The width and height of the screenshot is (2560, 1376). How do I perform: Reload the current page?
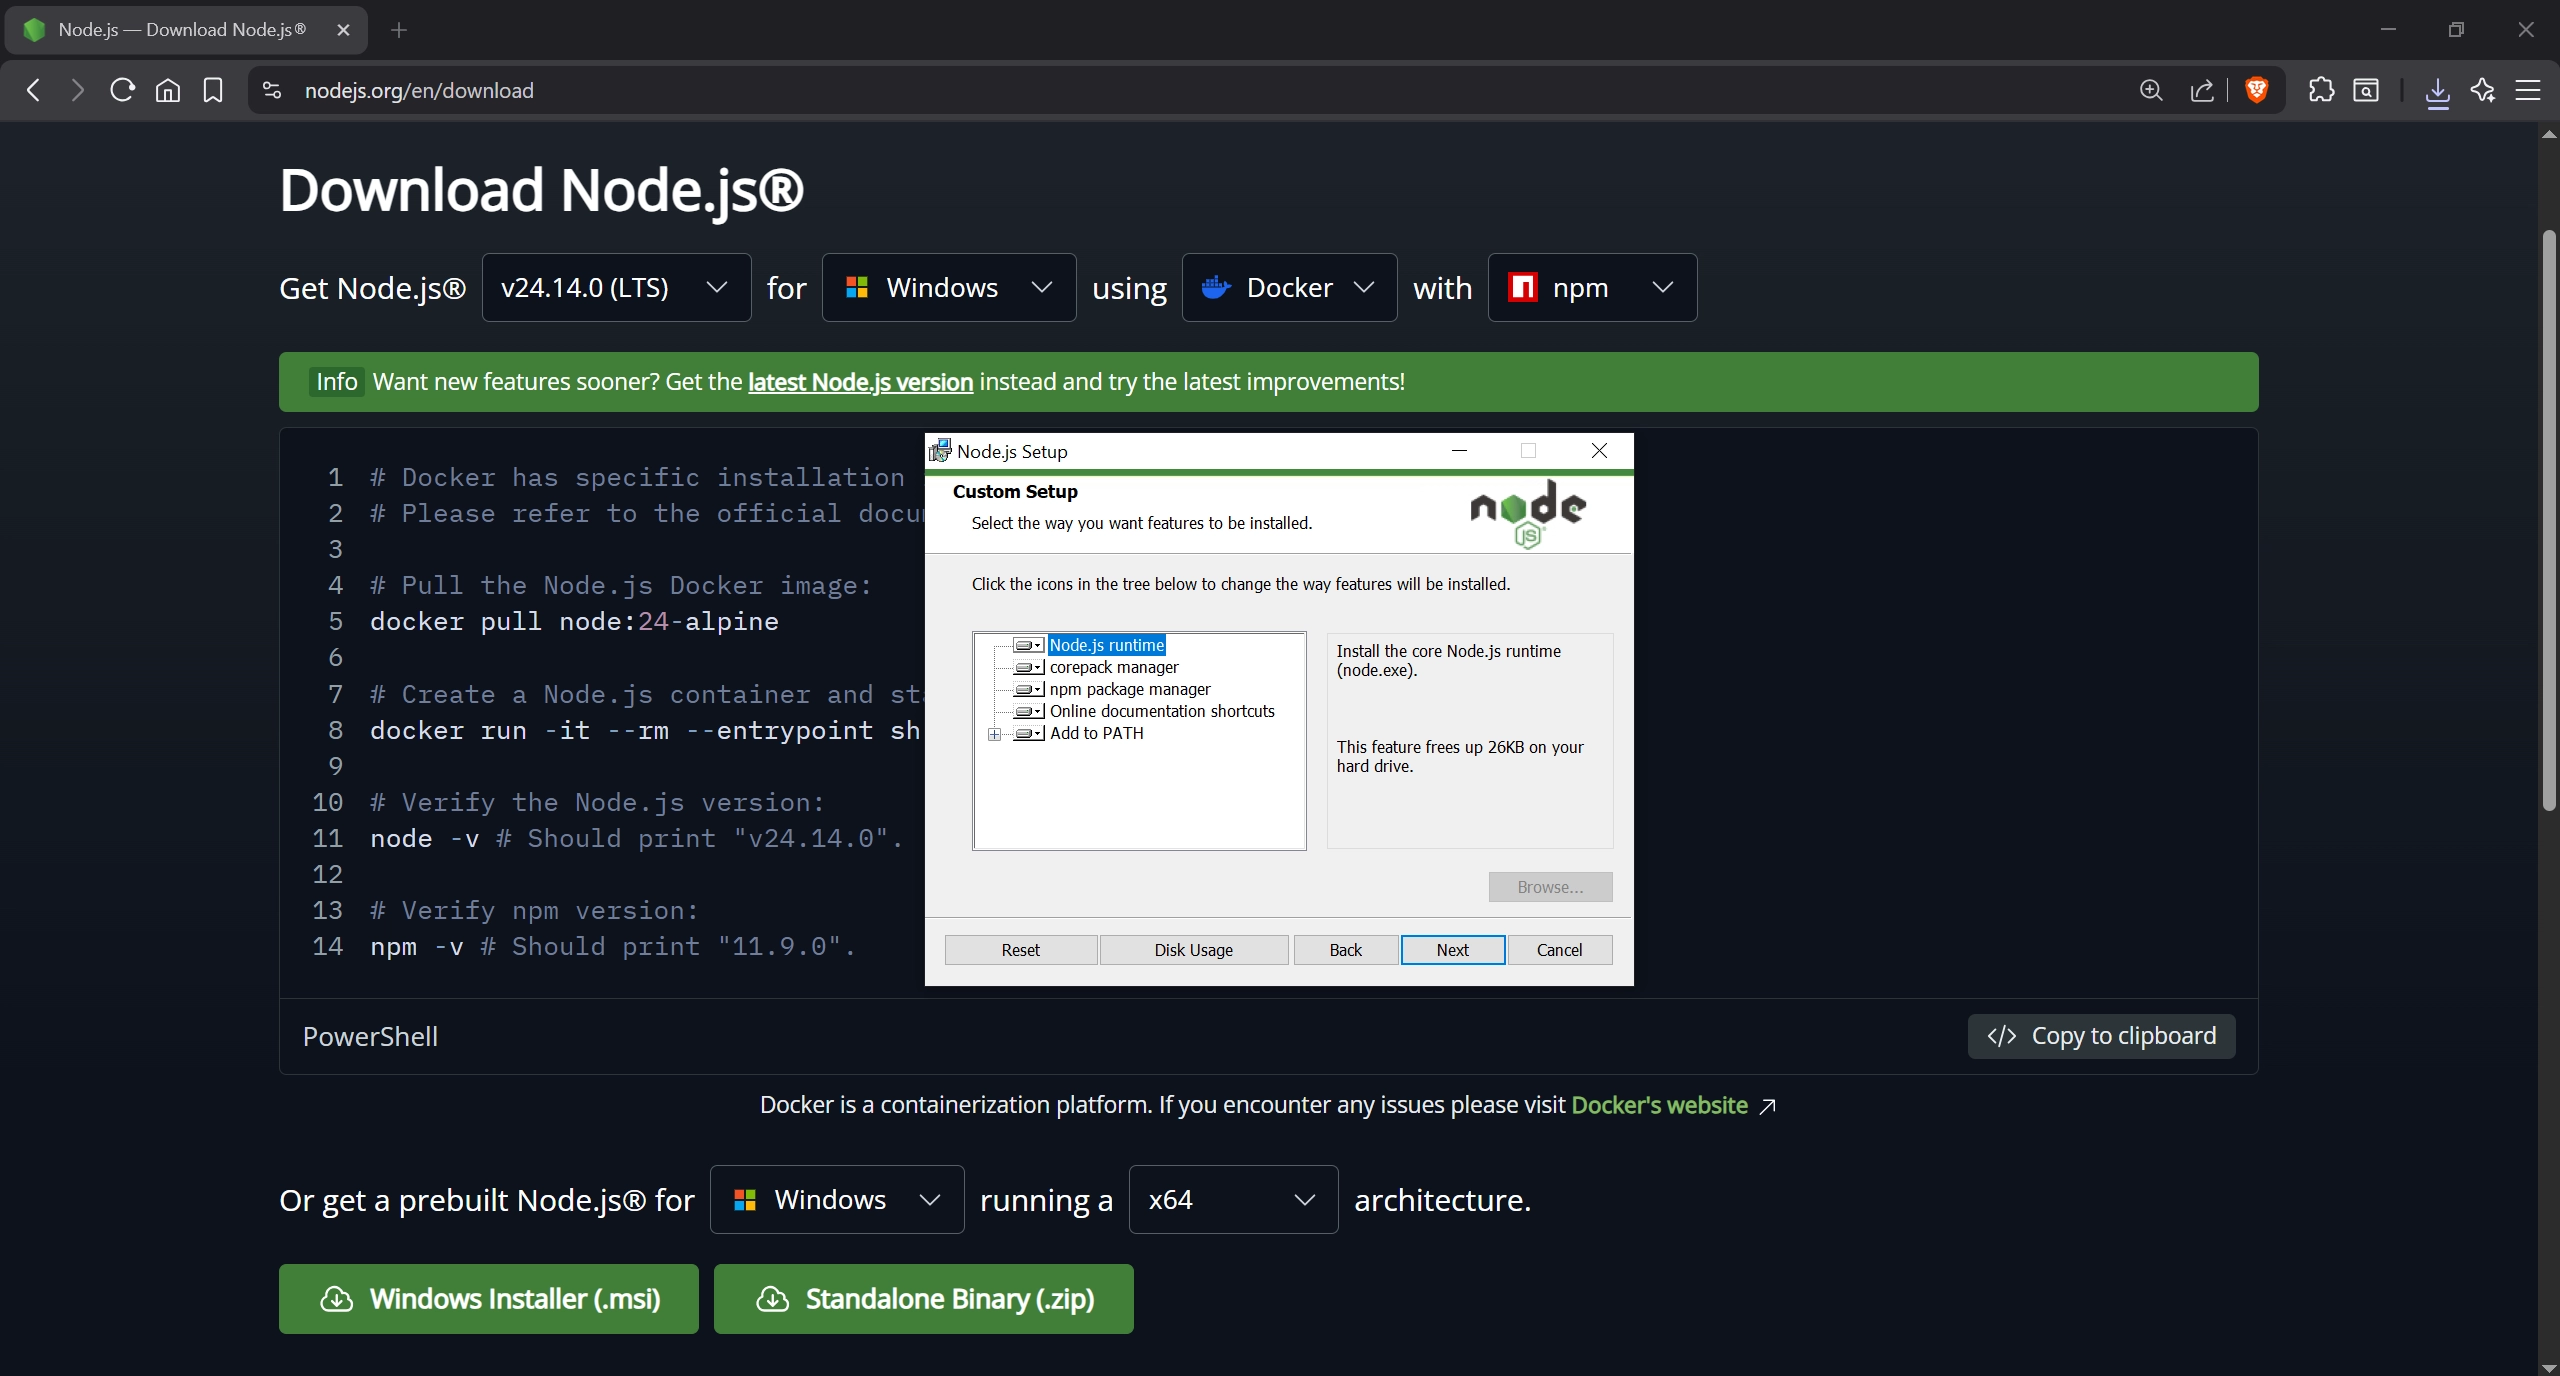pyautogui.click(x=121, y=90)
